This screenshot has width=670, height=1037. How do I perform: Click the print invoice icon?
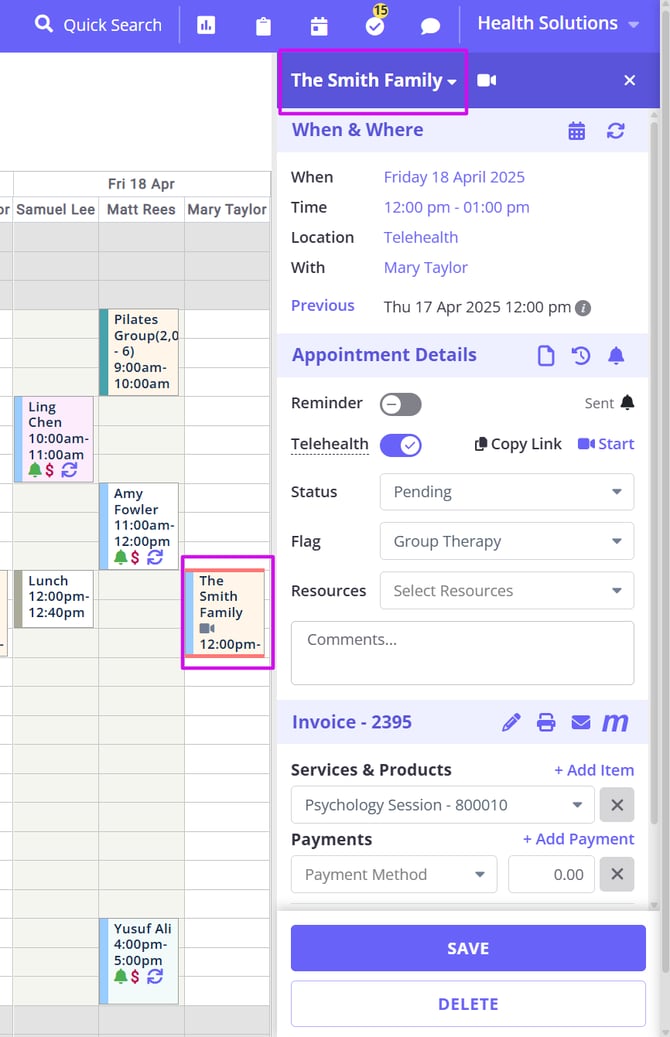point(546,722)
